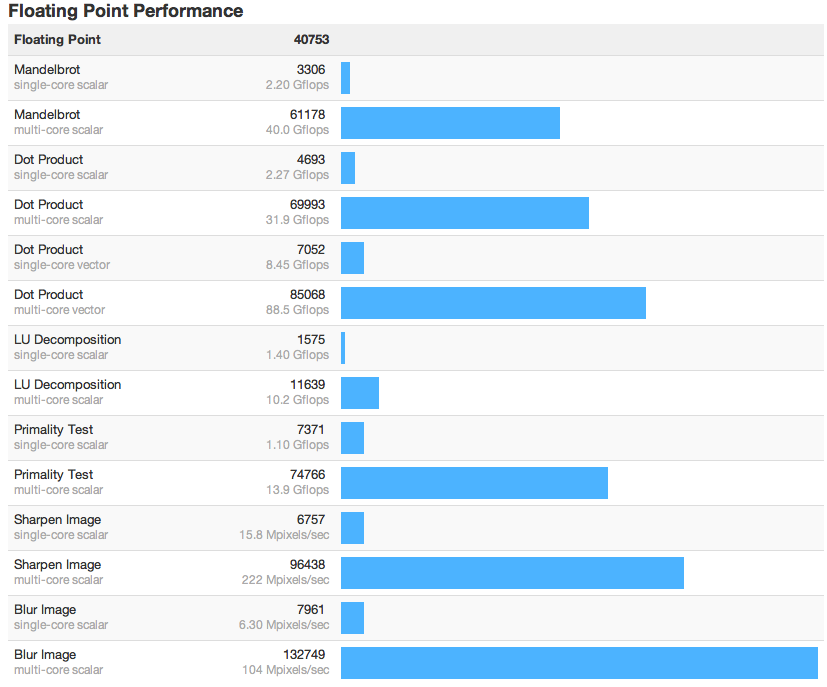Click the 85068 score bar
827x687 pixels.
[x=493, y=303]
